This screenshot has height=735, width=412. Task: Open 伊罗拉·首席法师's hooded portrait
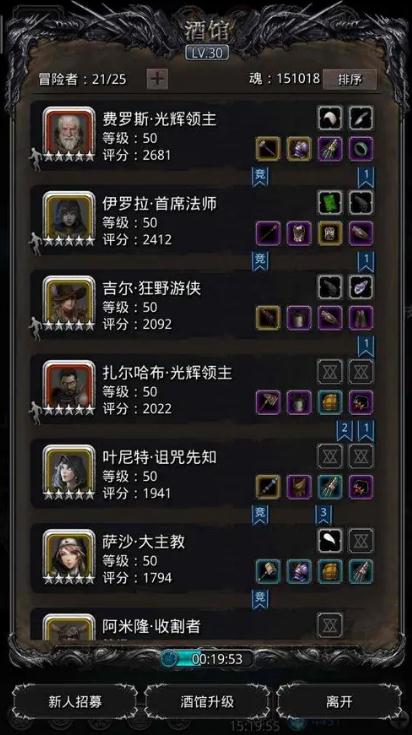pos(69,217)
